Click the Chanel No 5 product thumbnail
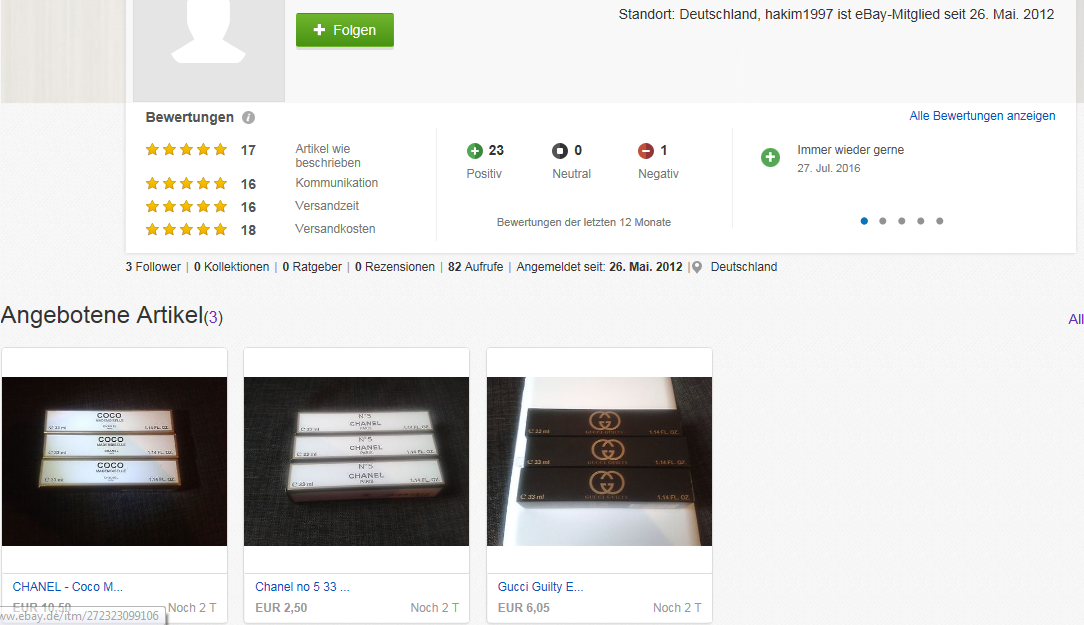1084x625 pixels. (x=357, y=461)
